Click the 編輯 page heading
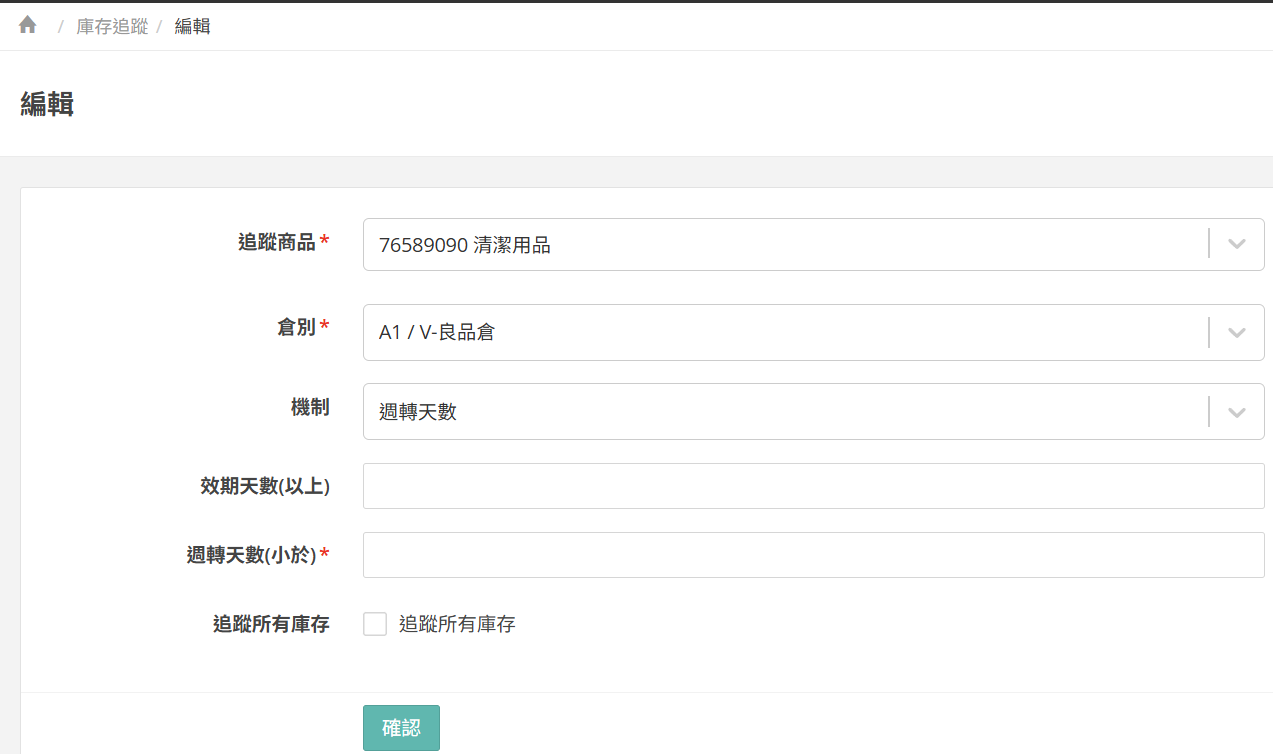1273x754 pixels. (47, 104)
